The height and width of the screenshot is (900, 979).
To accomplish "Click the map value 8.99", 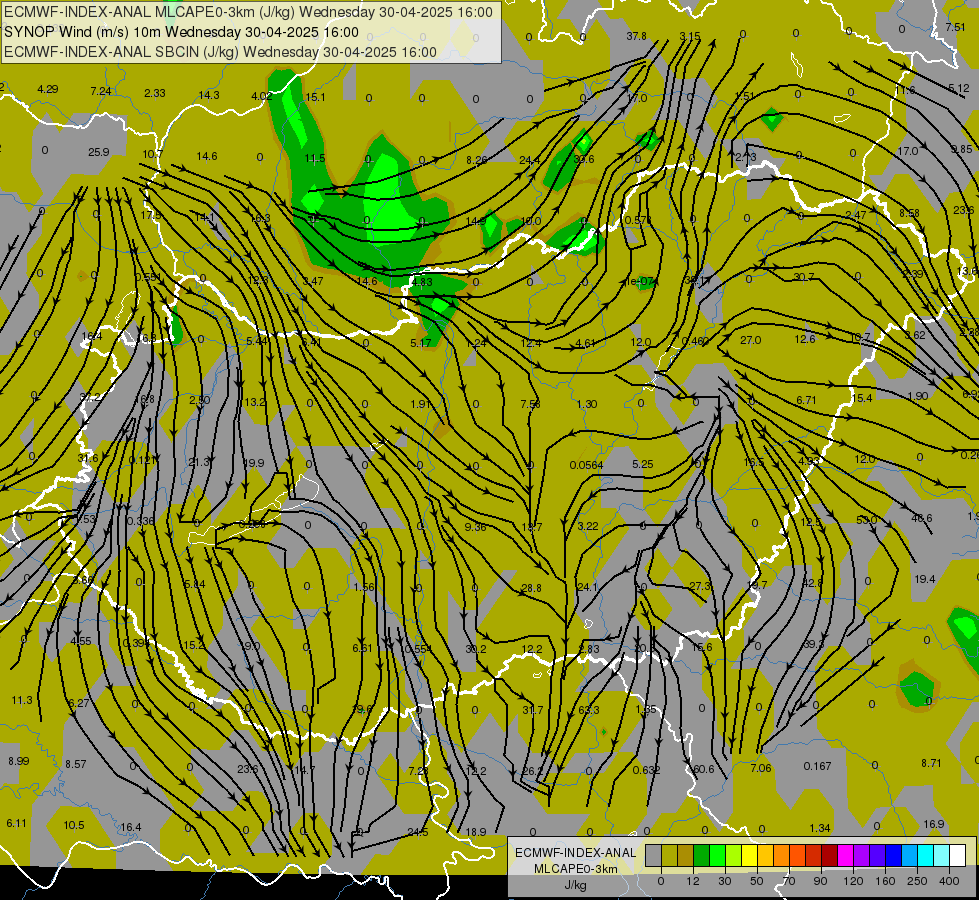I will click(18, 761).
